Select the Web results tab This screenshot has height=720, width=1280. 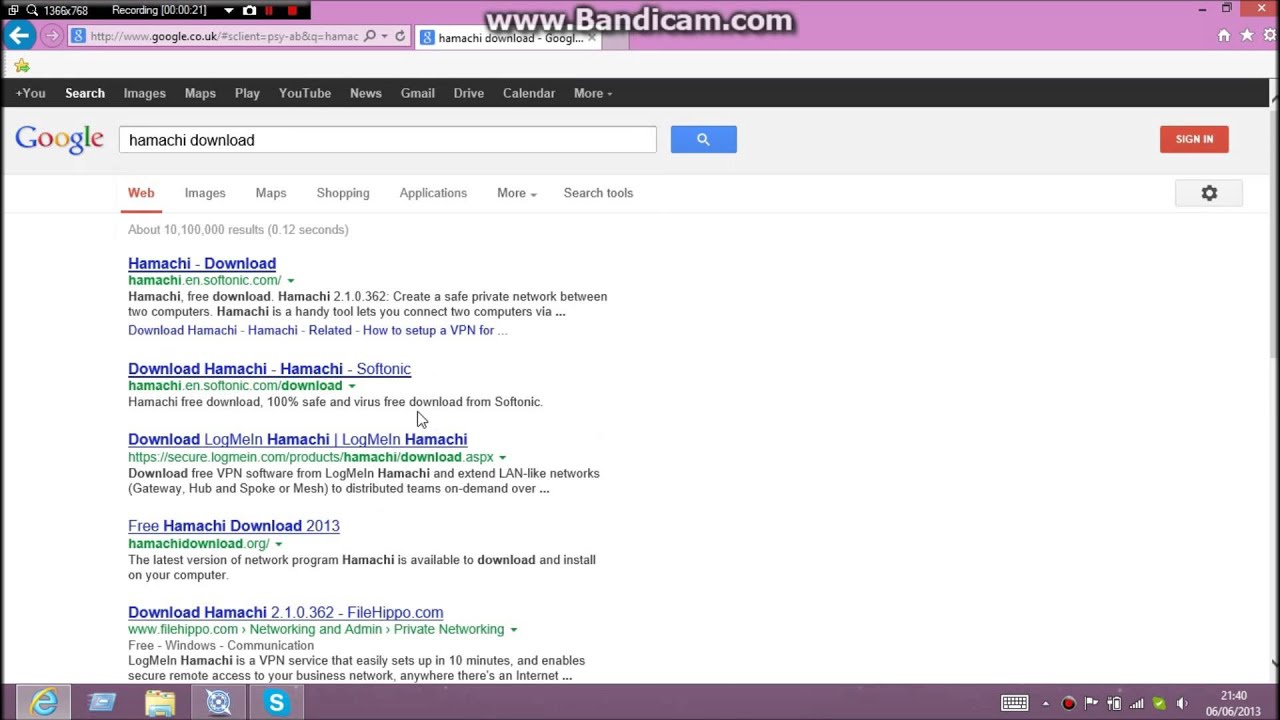[x=141, y=193]
